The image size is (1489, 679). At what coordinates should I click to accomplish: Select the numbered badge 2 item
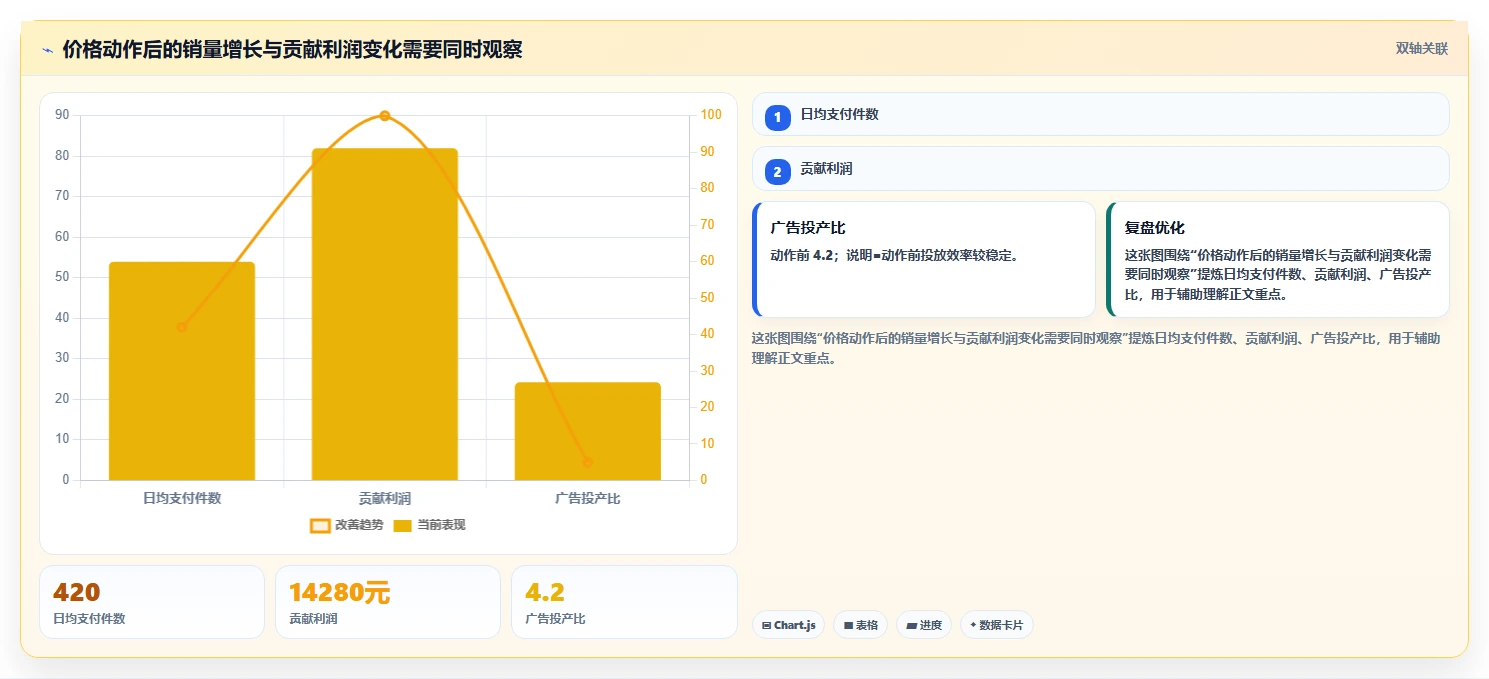coord(777,172)
